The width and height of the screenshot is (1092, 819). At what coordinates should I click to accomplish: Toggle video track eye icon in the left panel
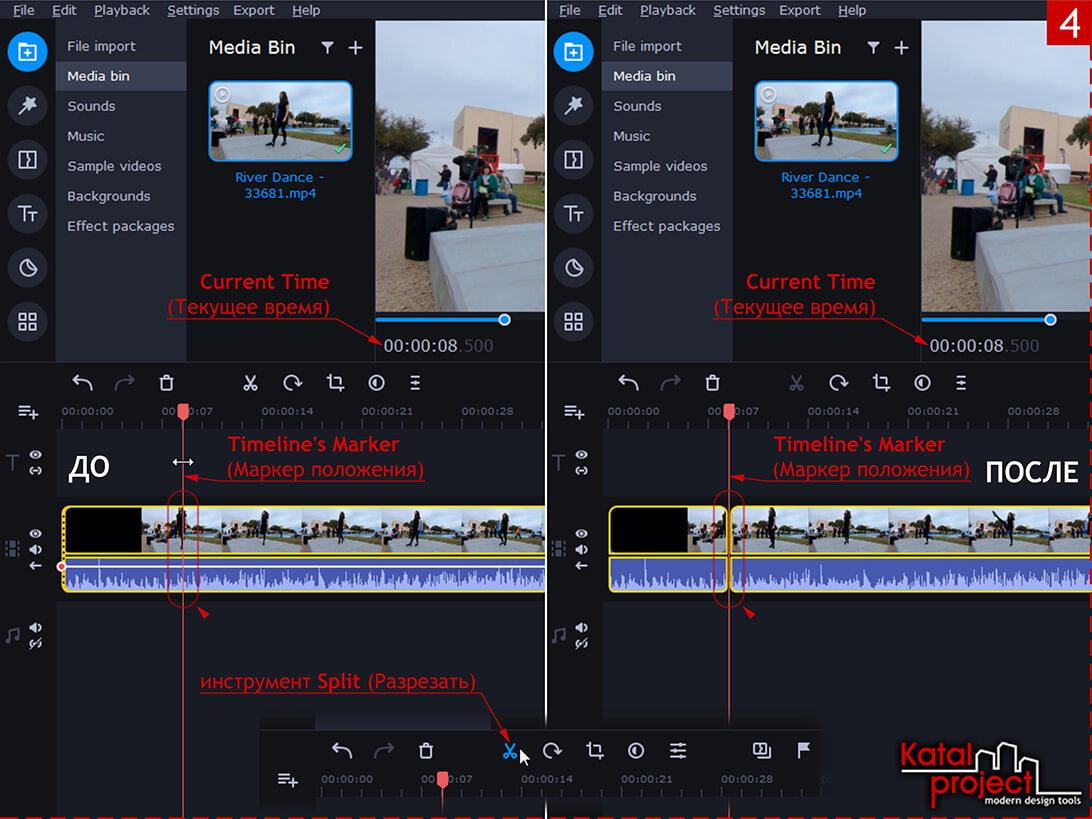(x=36, y=534)
